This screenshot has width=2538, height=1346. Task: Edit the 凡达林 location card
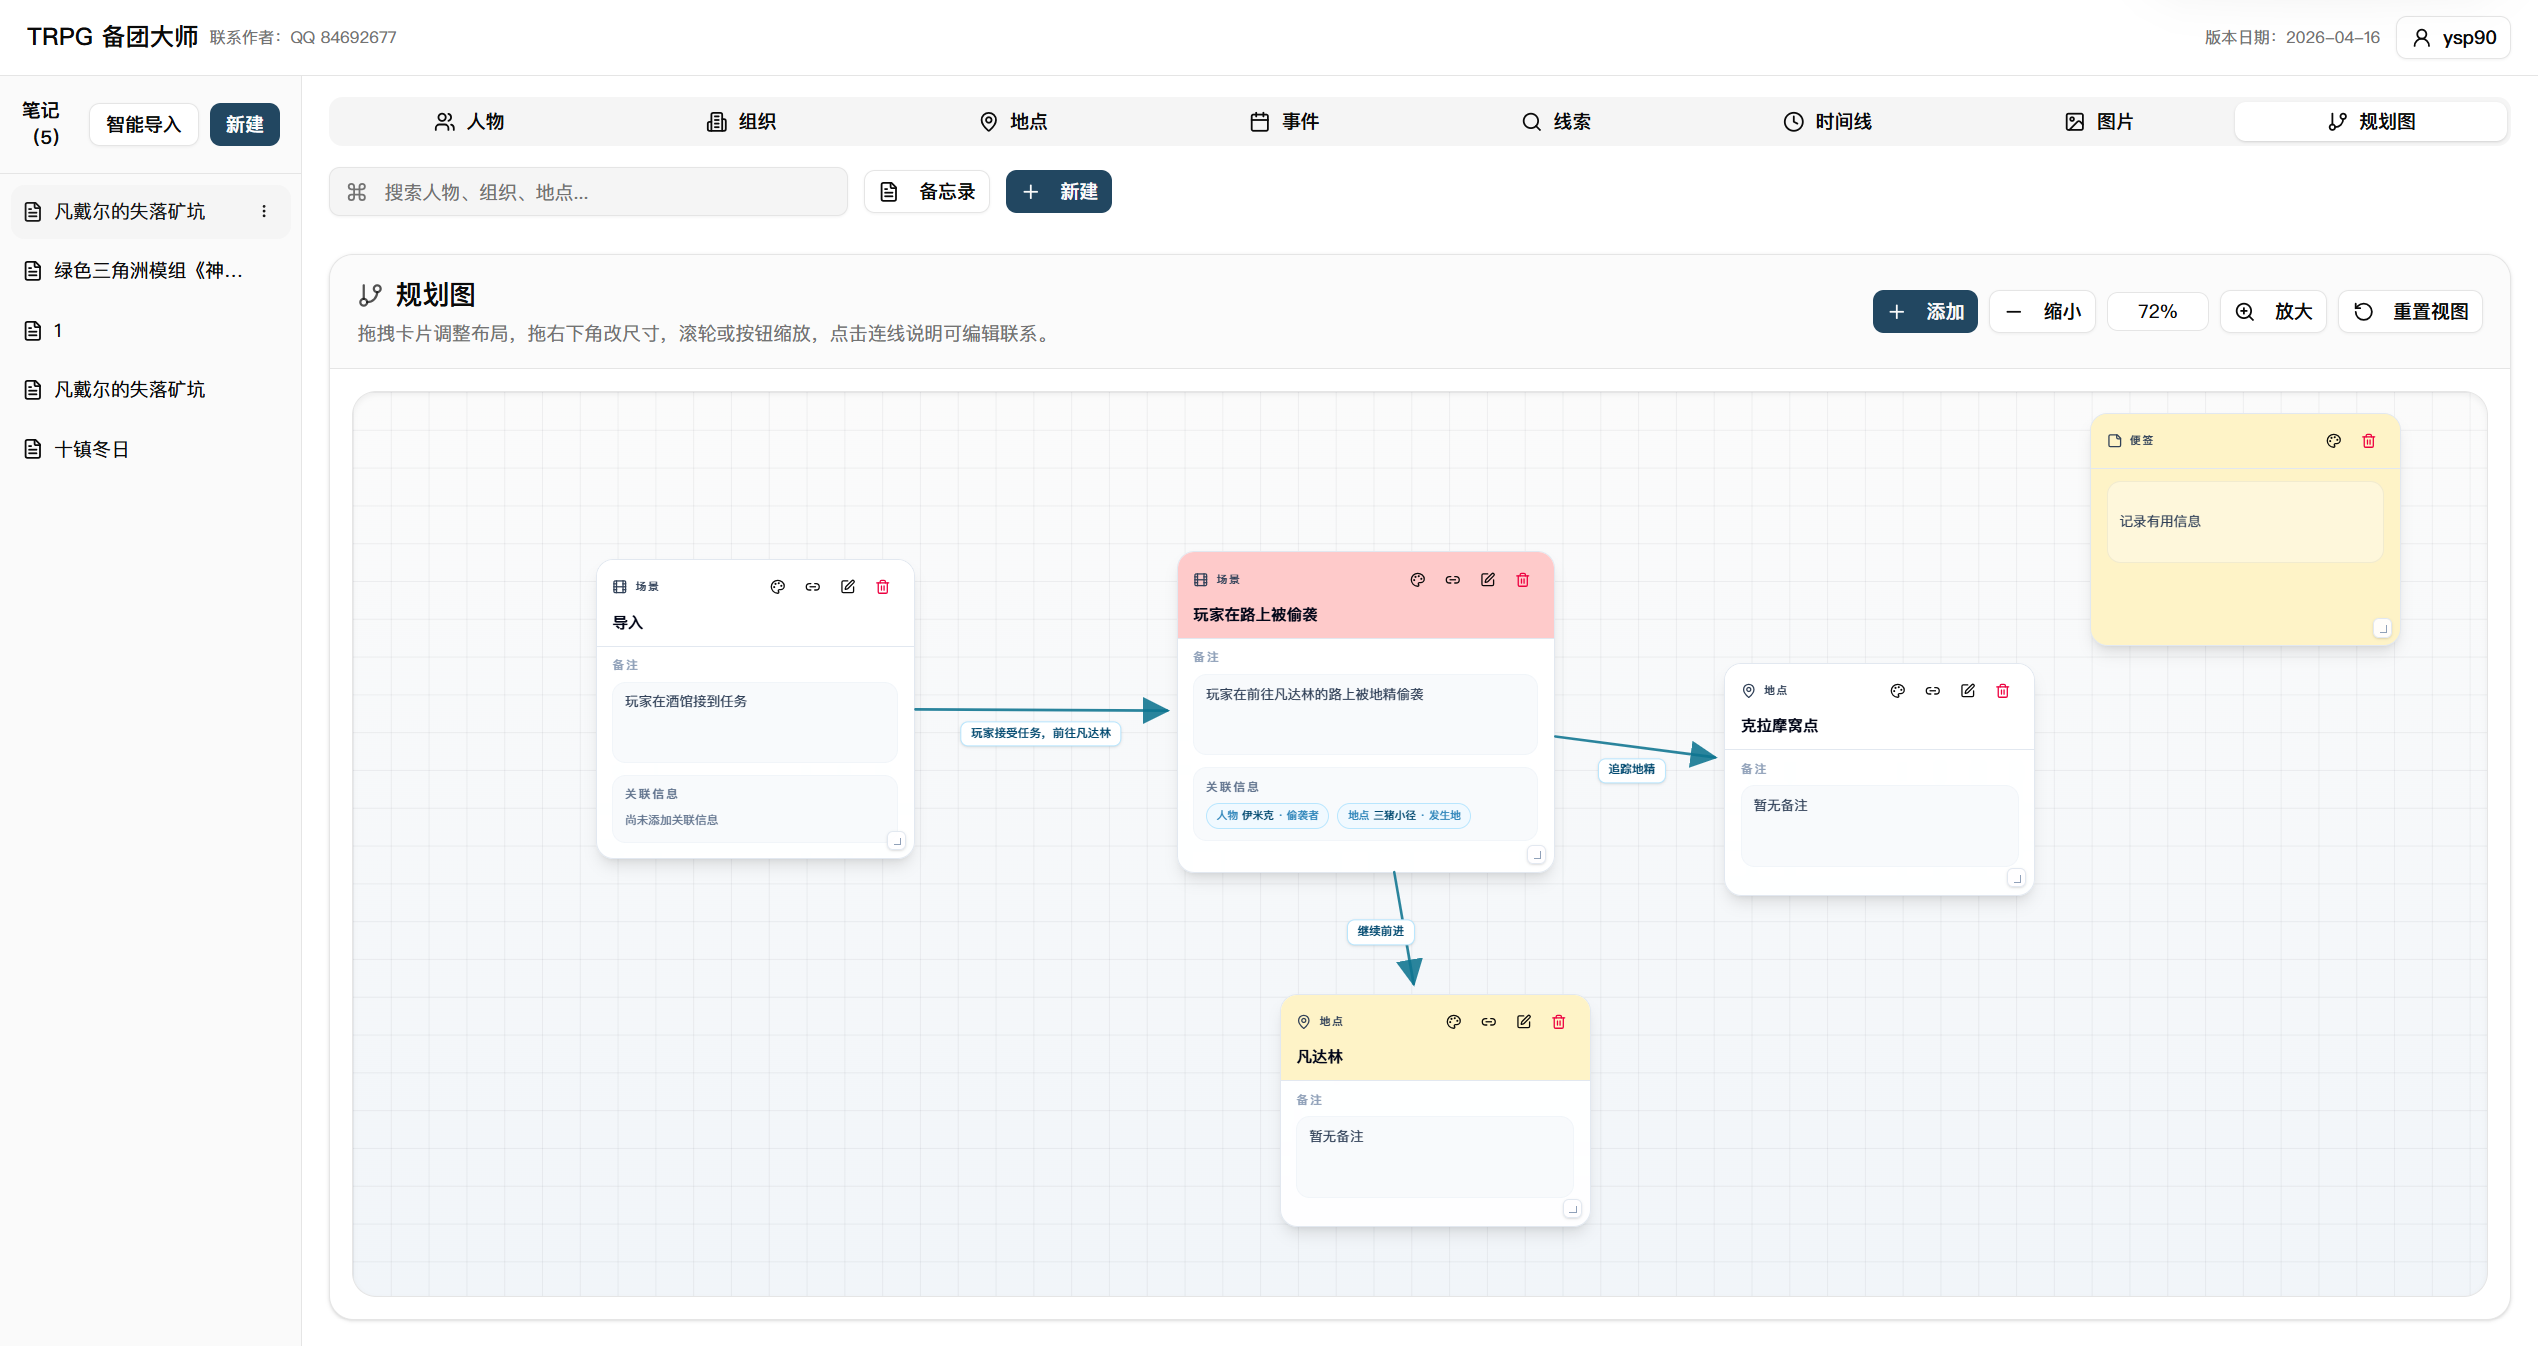1524,1022
